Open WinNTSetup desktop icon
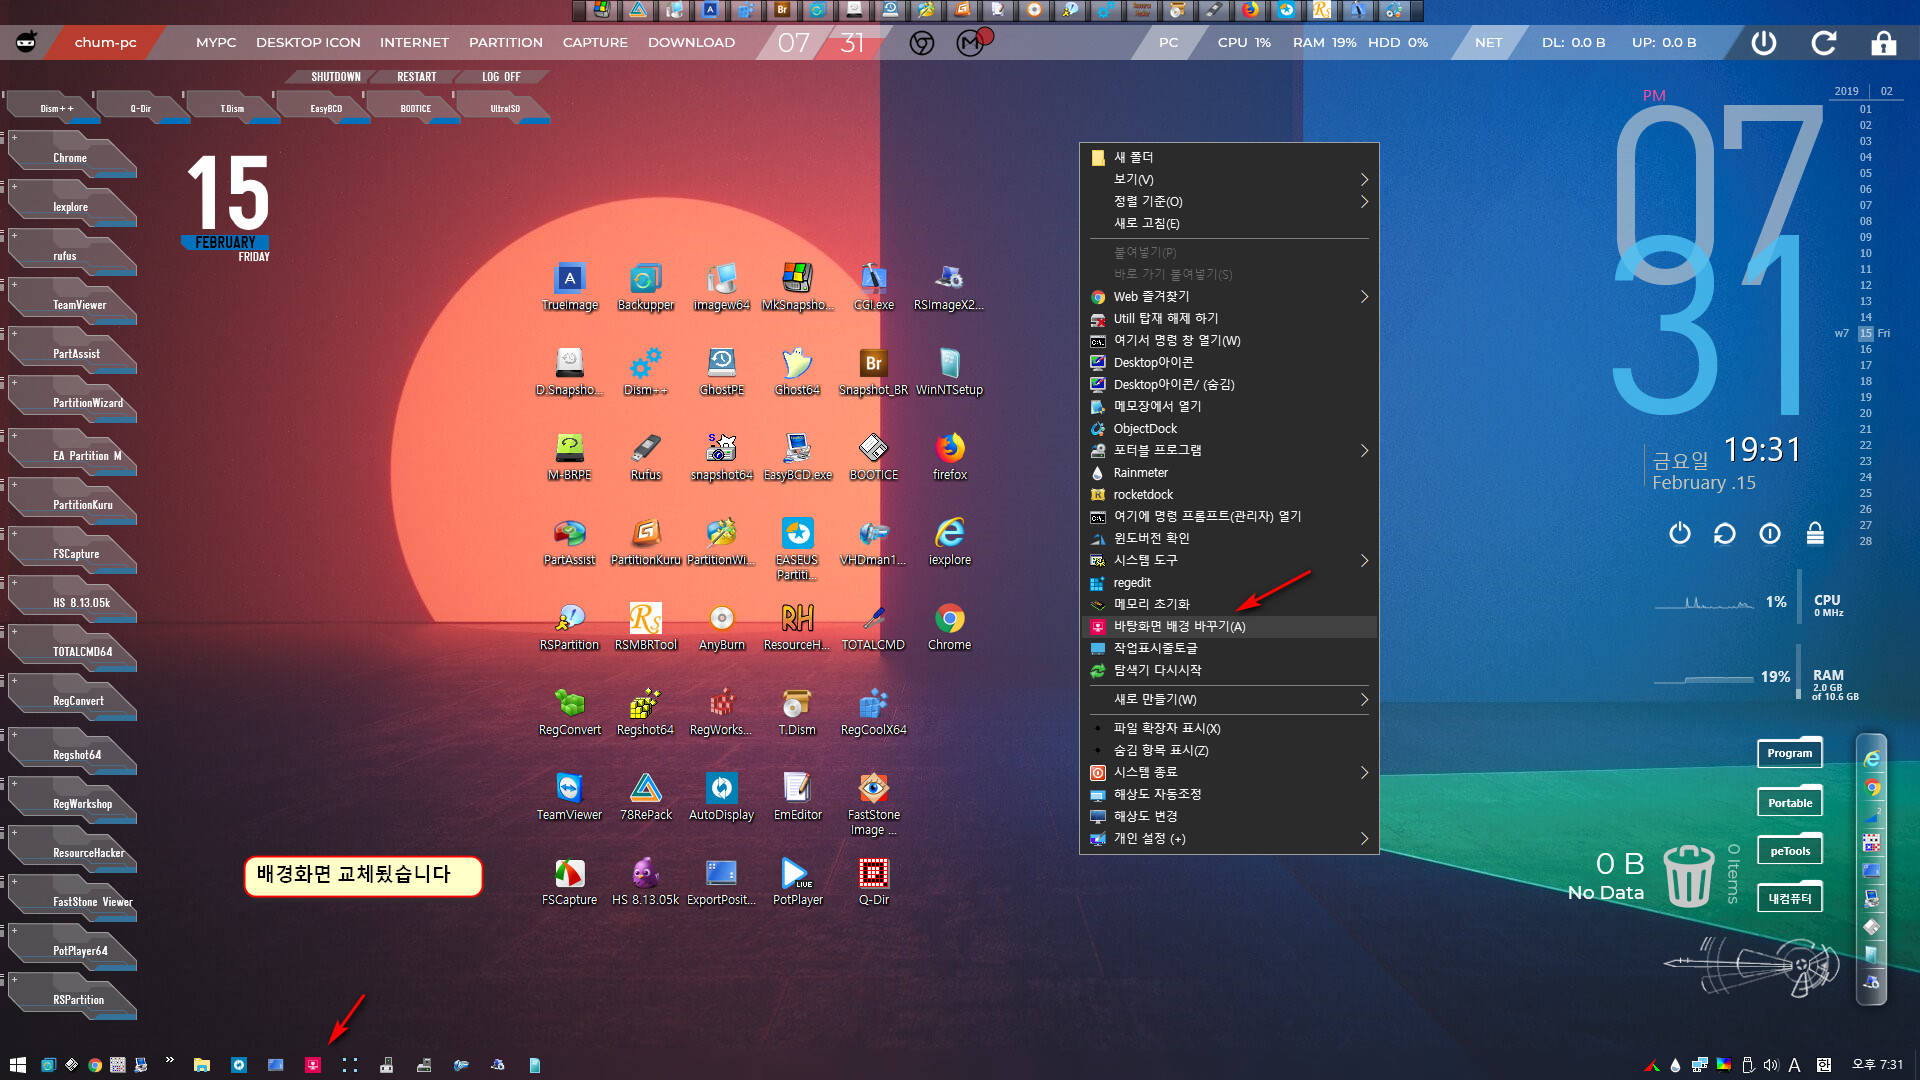 pos(949,372)
